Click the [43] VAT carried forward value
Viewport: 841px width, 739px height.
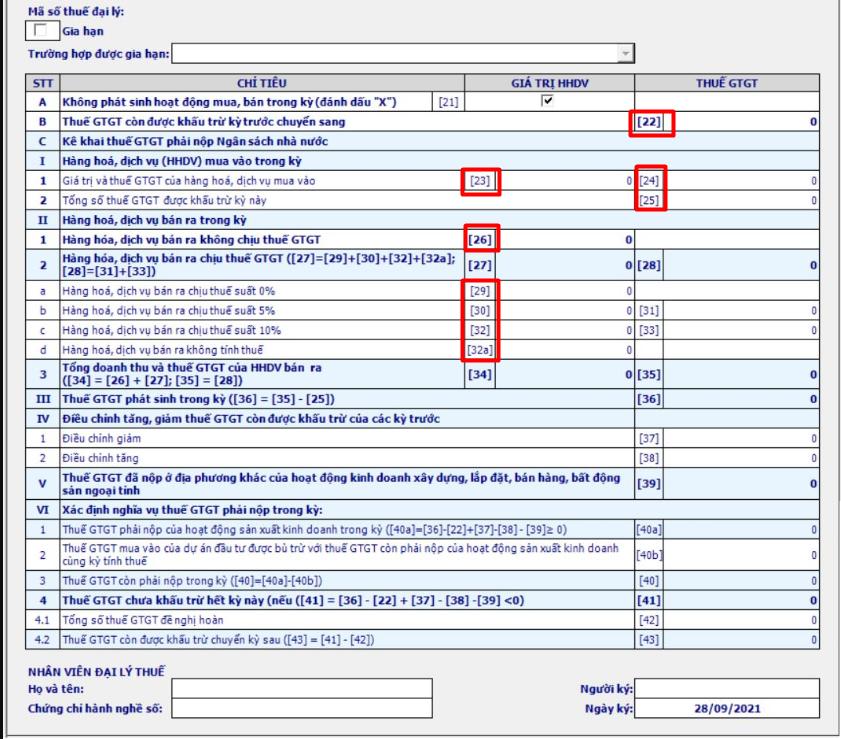pyautogui.click(x=742, y=640)
